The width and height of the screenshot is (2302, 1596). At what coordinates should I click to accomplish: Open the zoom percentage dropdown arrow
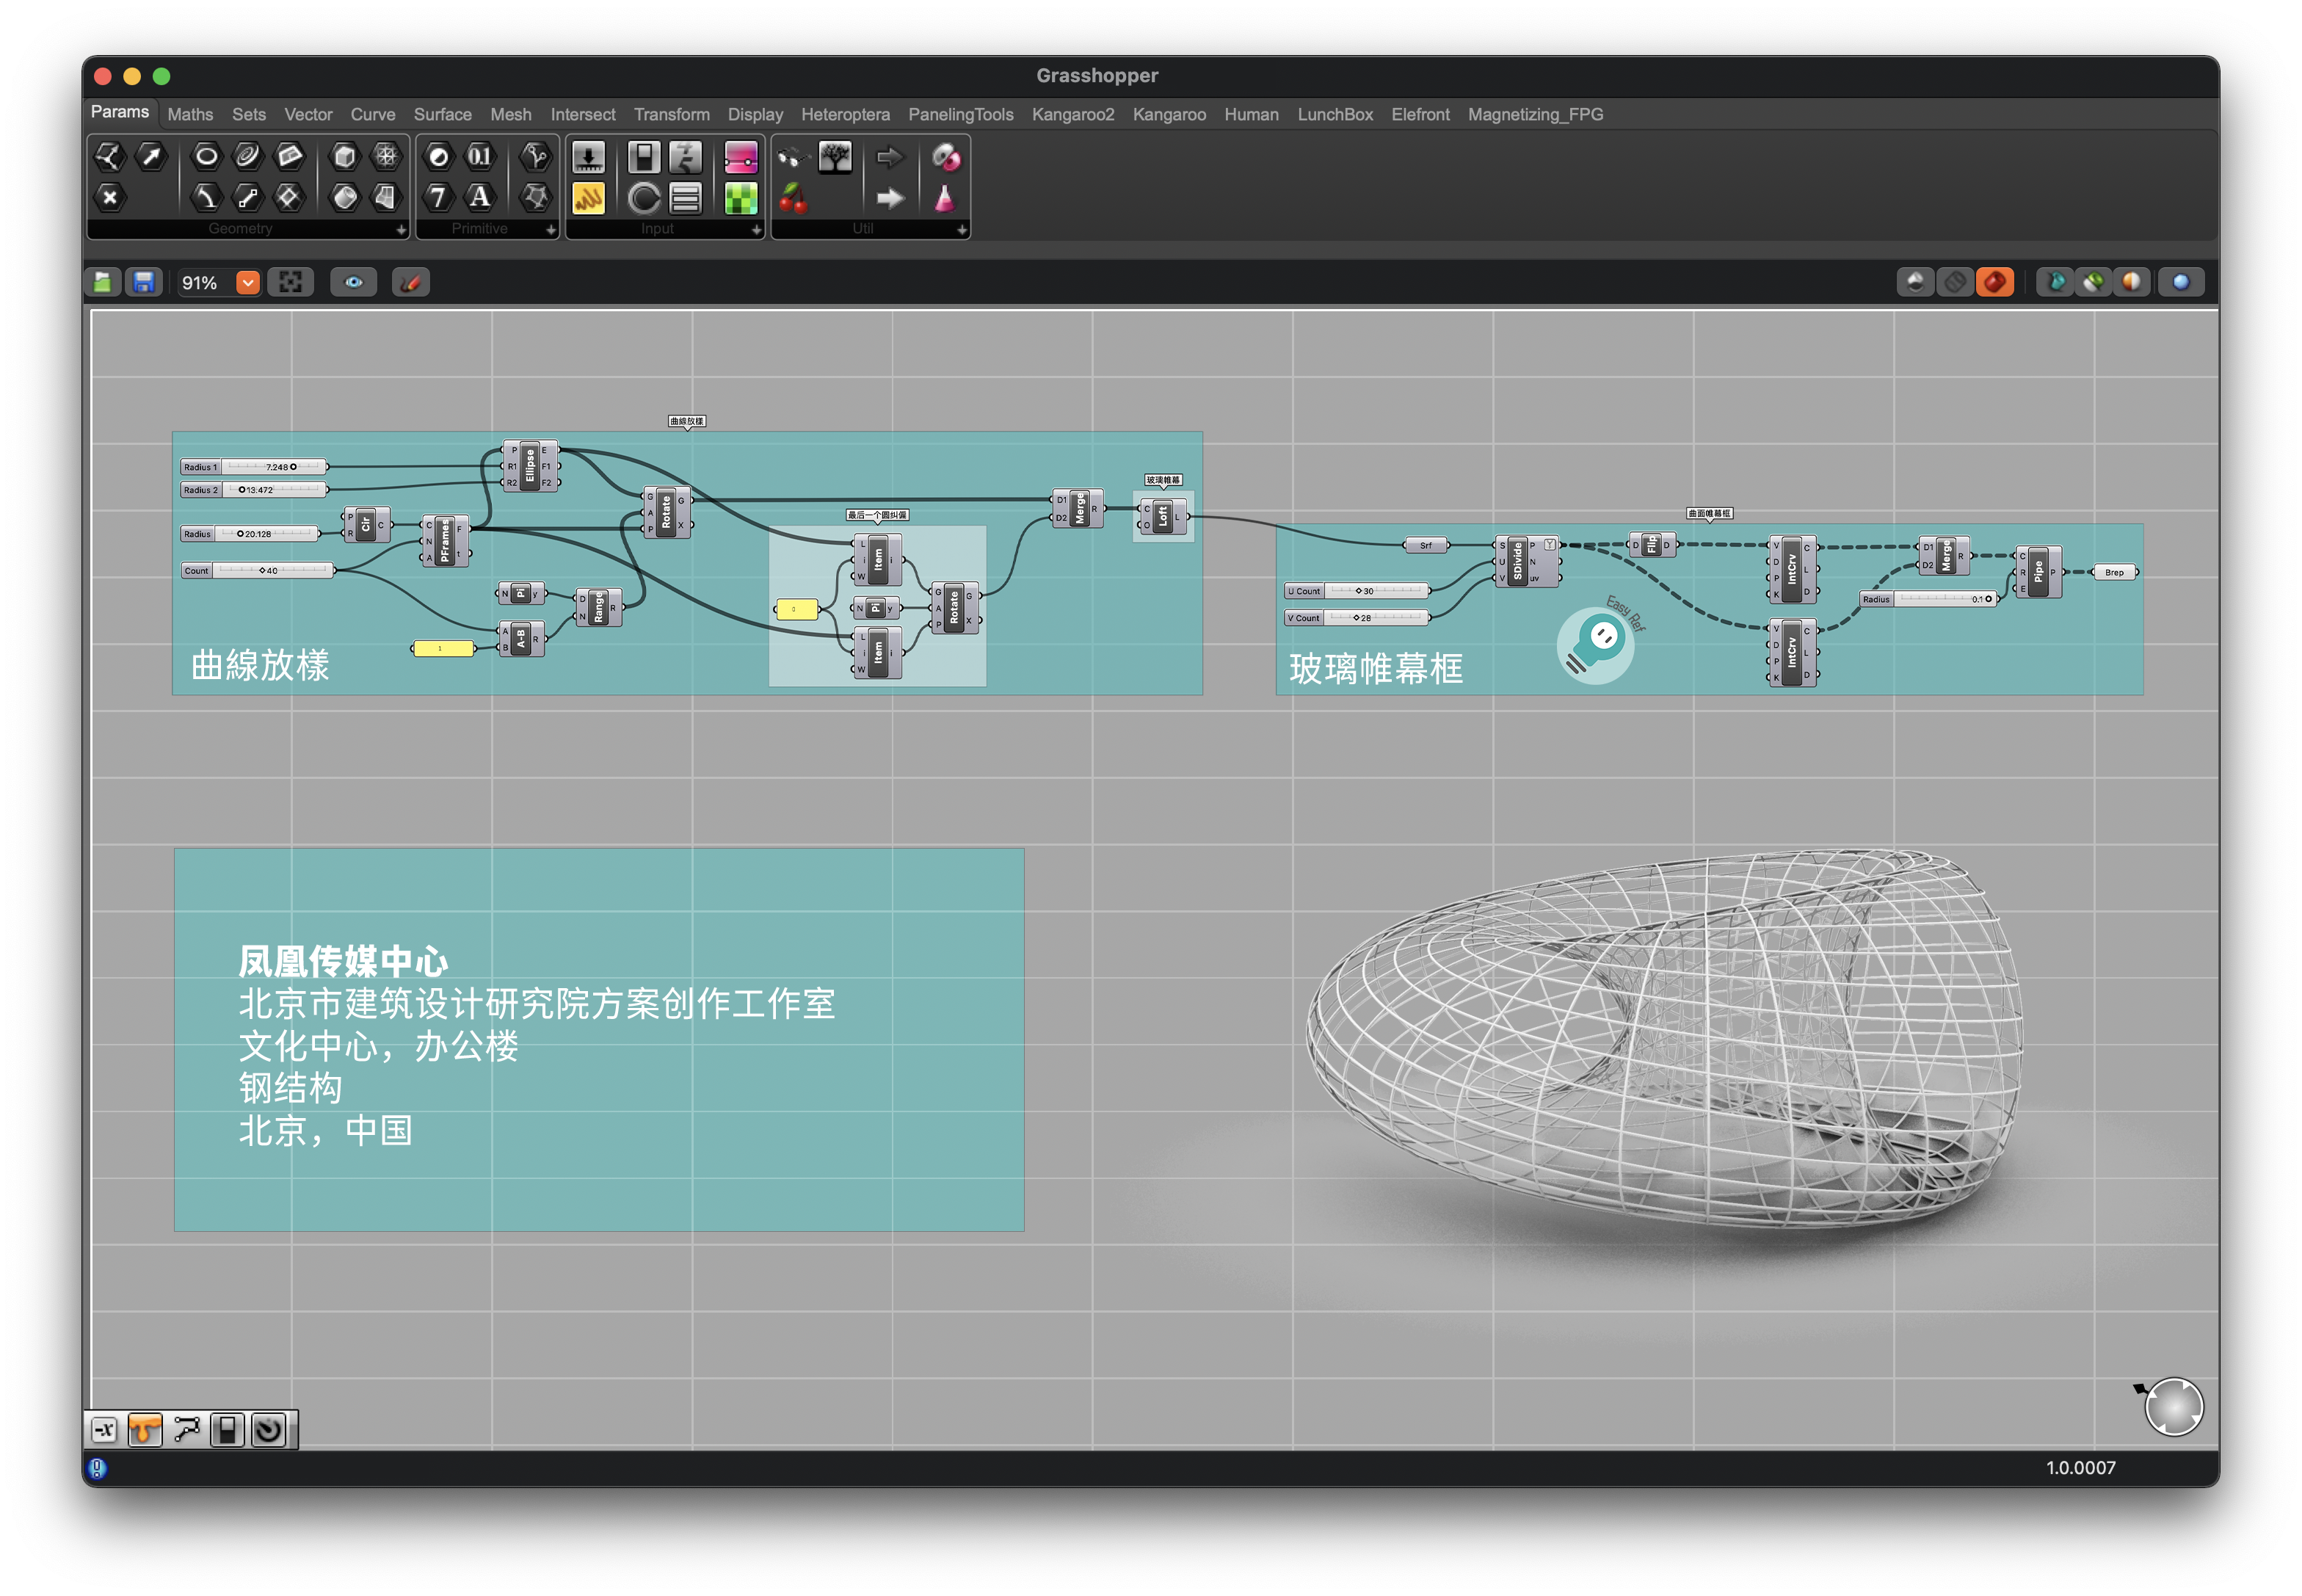point(247,283)
